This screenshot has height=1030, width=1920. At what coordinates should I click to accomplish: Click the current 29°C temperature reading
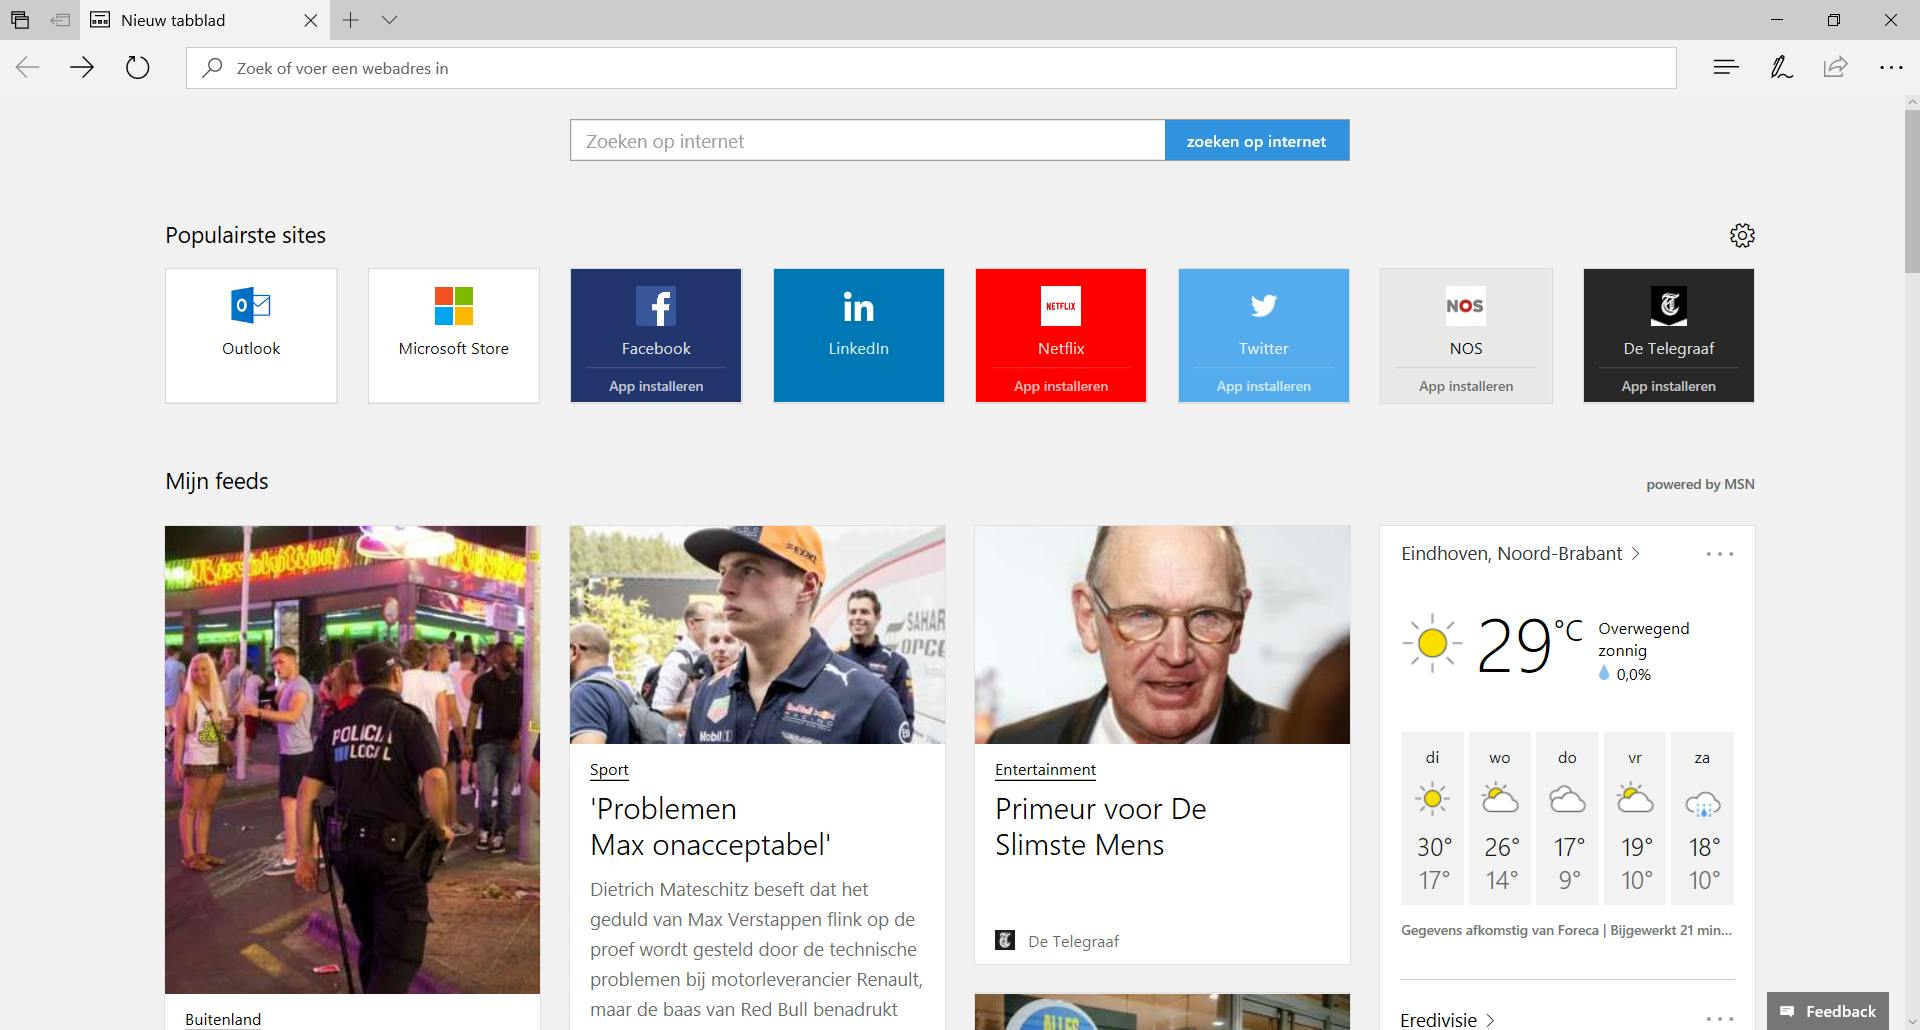coord(1530,645)
